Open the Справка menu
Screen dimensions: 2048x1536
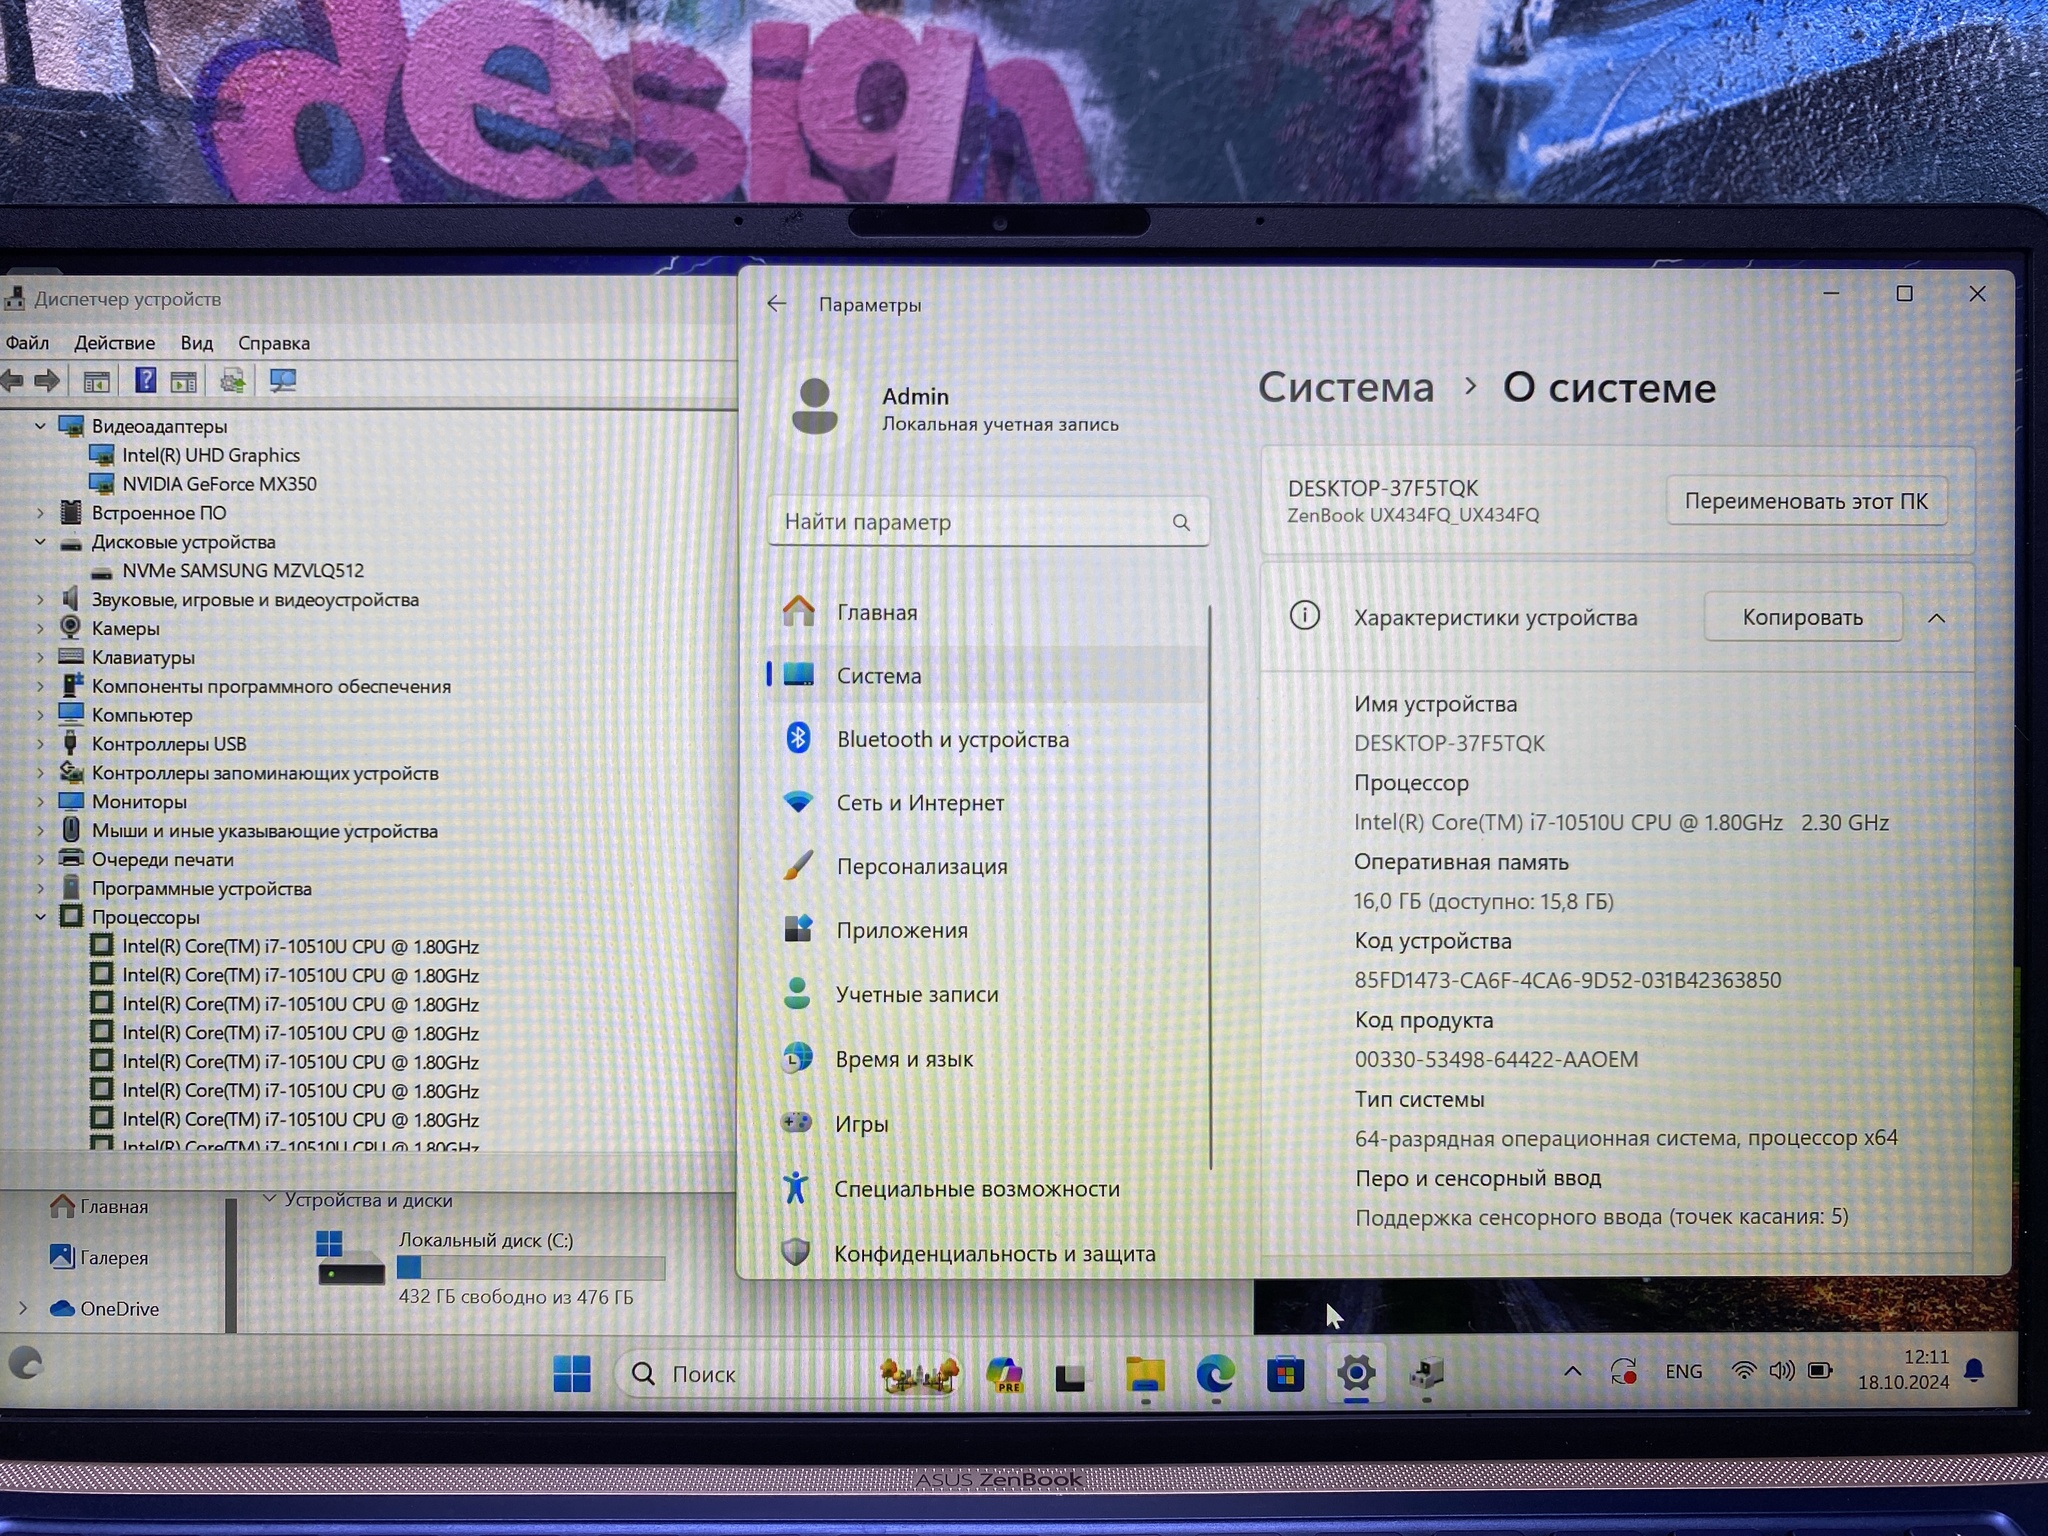(273, 343)
